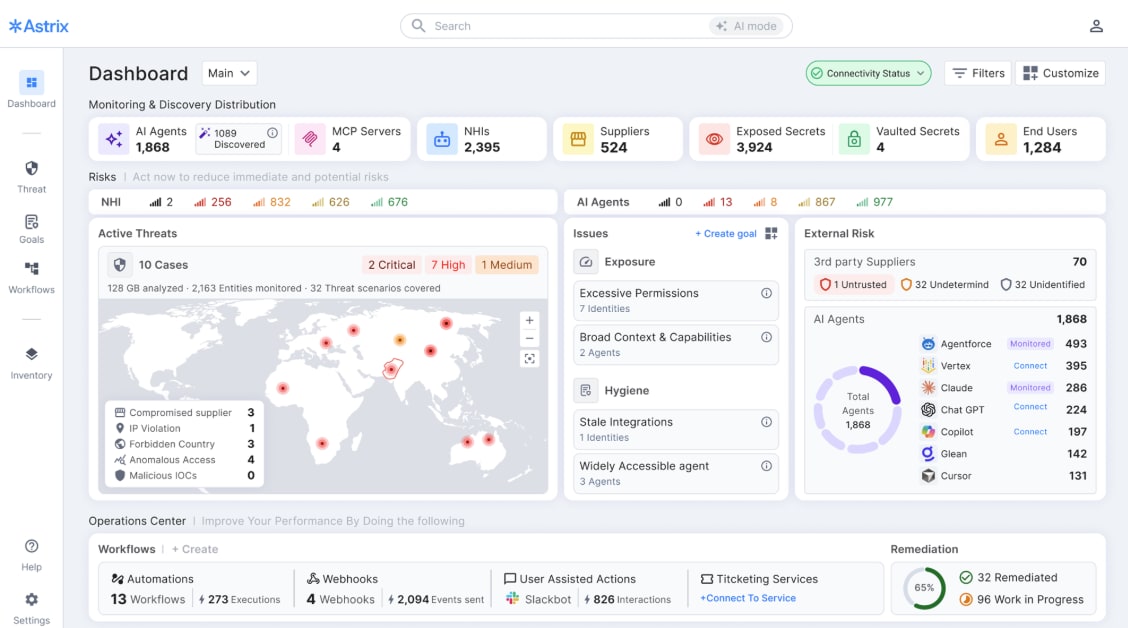The height and width of the screenshot is (628, 1128).
Task: Click 96 Work in Progress
Action: [1022, 599]
